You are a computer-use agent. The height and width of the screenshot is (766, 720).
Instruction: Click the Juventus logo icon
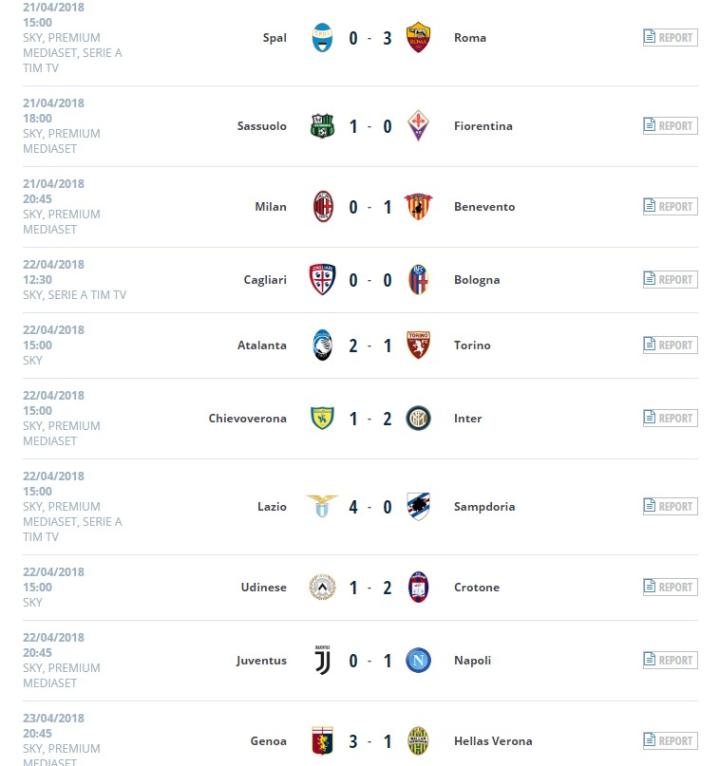coord(322,660)
